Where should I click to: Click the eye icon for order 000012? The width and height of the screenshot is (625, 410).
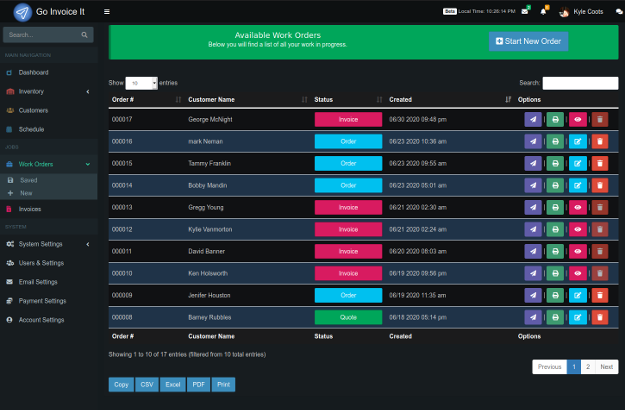pos(578,229)
